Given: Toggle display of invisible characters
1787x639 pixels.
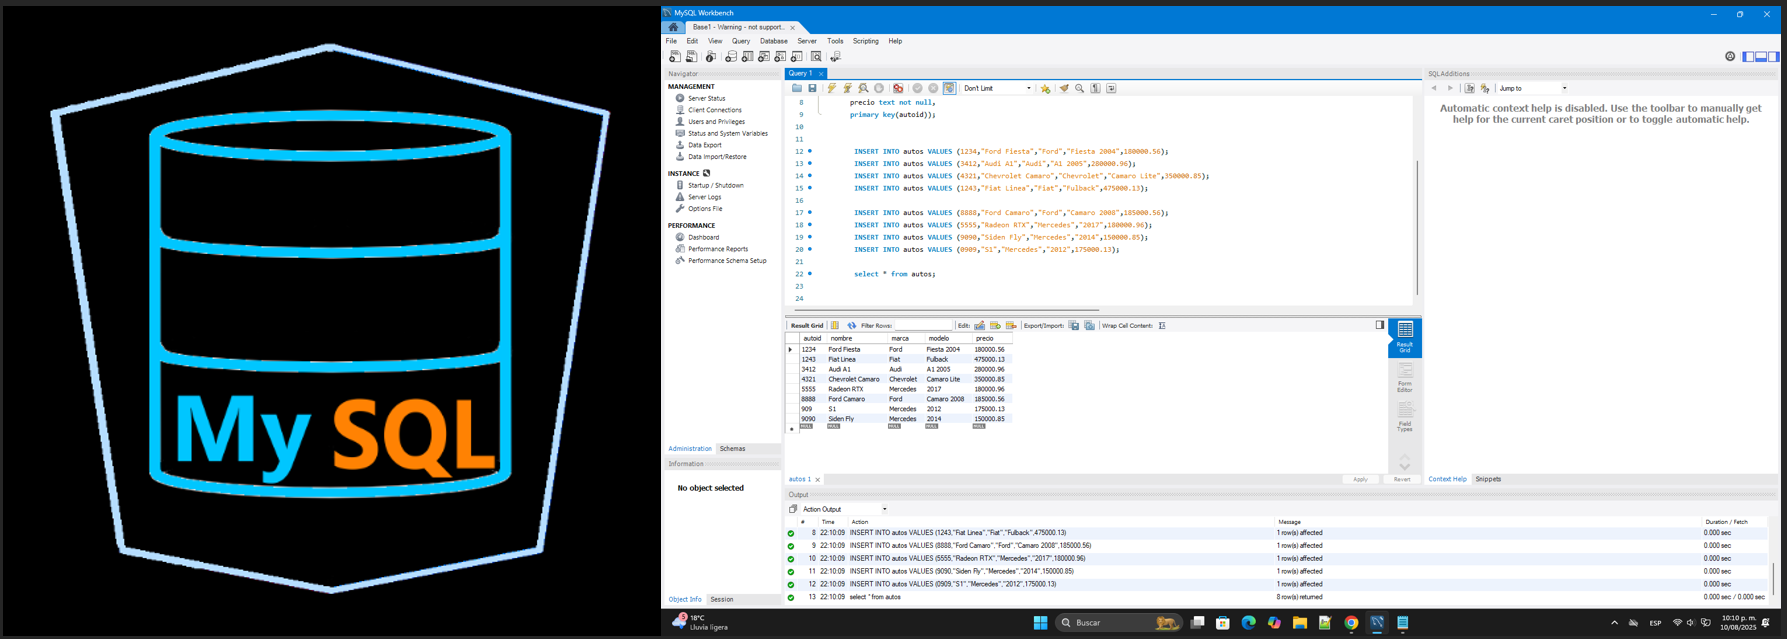Looking at the screenshot, I should pos(1096,88).
